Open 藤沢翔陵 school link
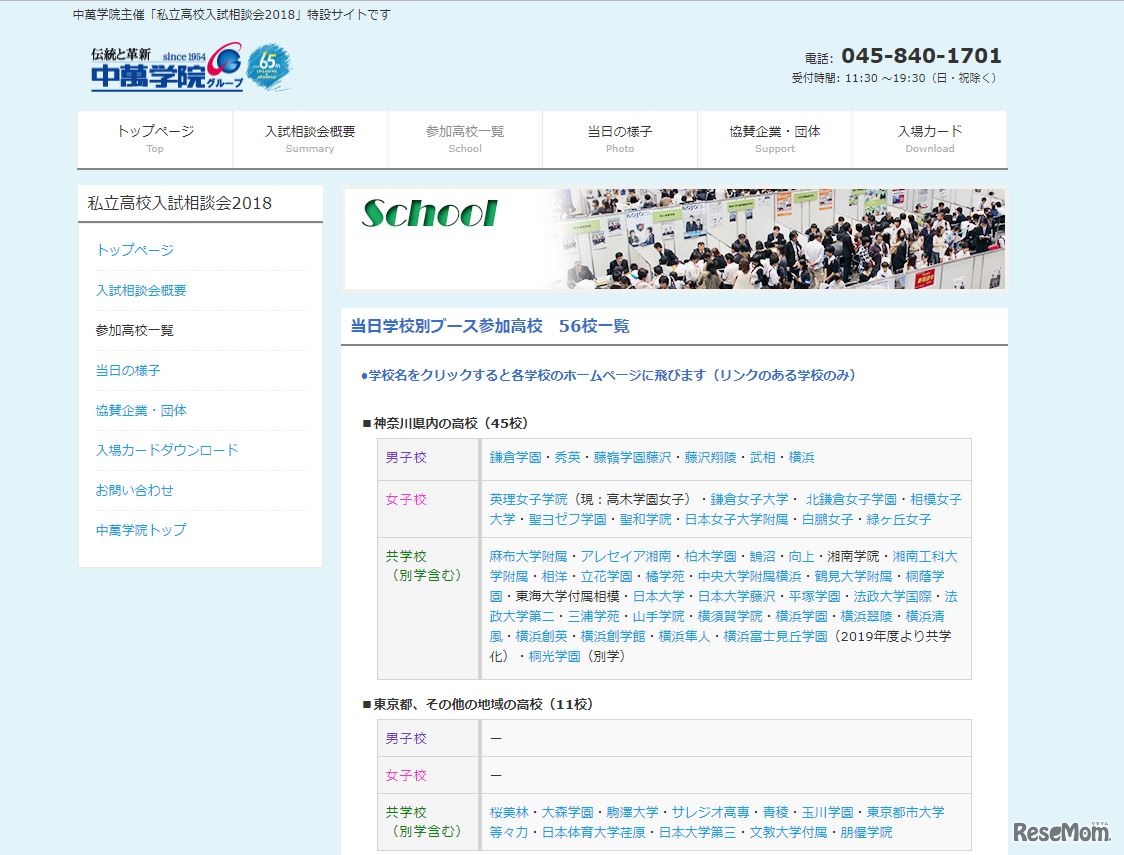Image resolution: width=1124 pixels, height=855 pixels. coord(710,457)
